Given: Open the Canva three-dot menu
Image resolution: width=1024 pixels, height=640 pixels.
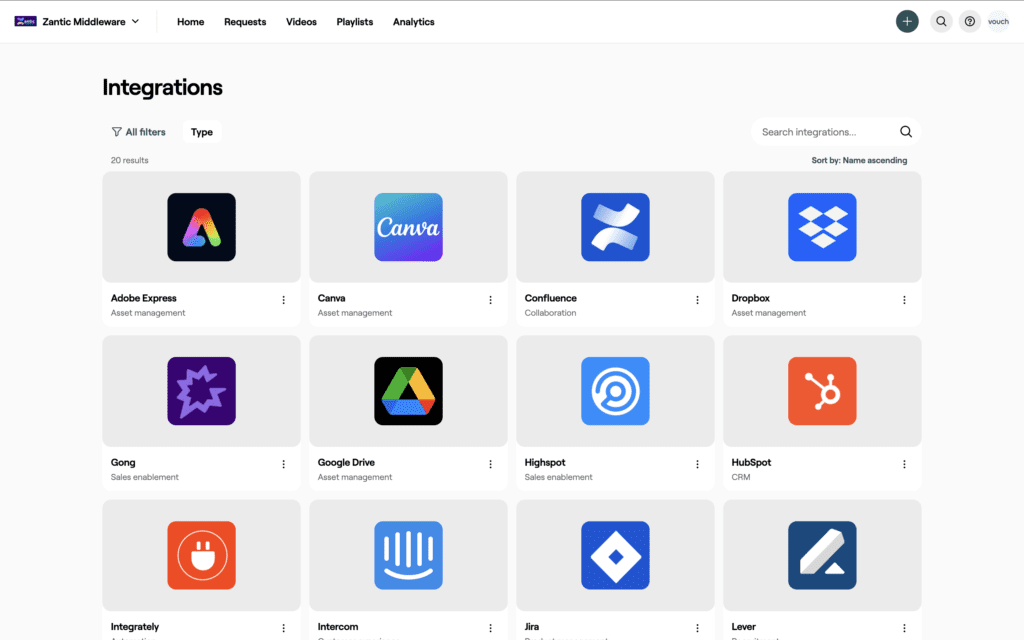Looking at the screenshot, I should tap(490, 300).
